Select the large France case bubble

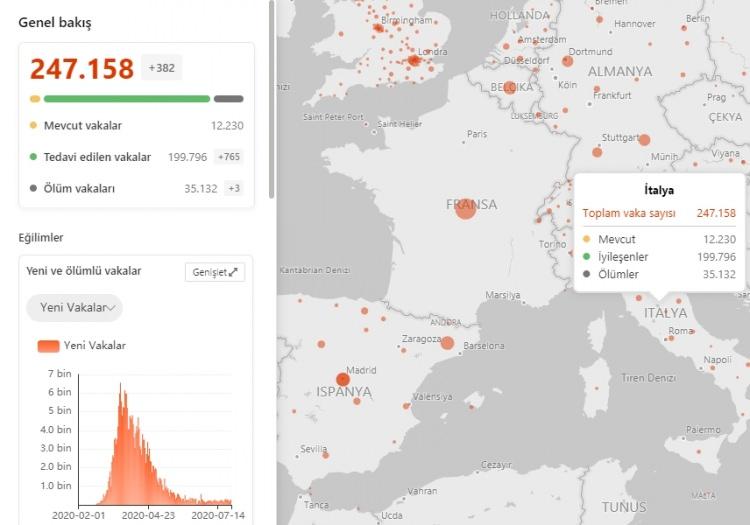(465, 208)
